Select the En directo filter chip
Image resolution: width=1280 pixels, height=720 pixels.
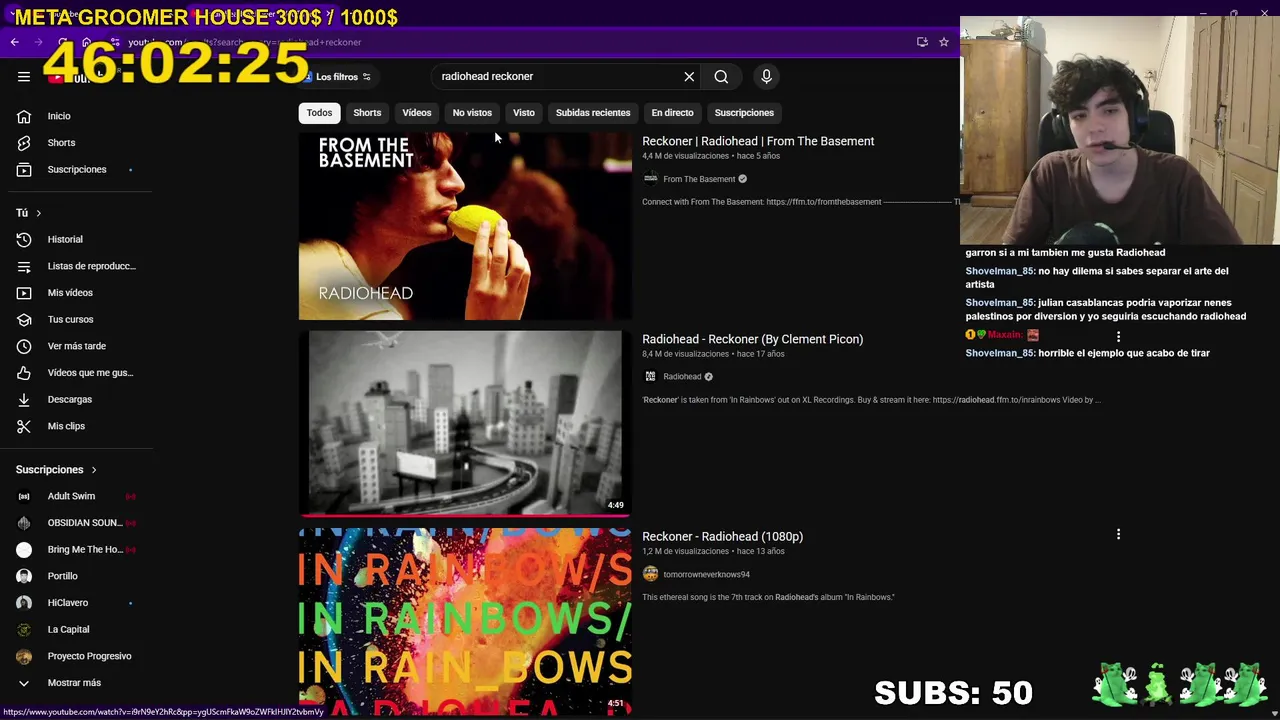[672, 113]
